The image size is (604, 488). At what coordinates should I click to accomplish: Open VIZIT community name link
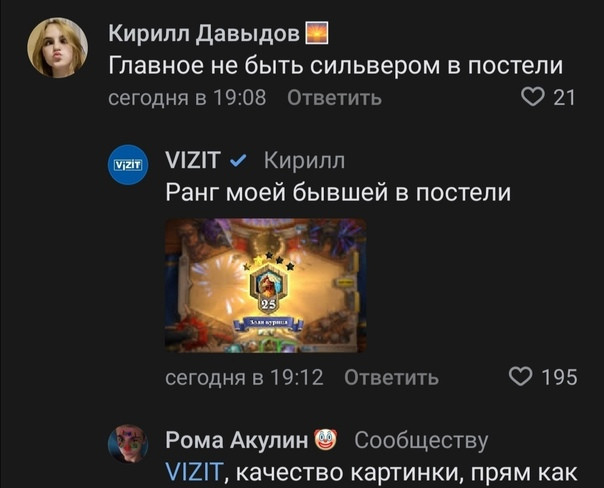(193, 160)
